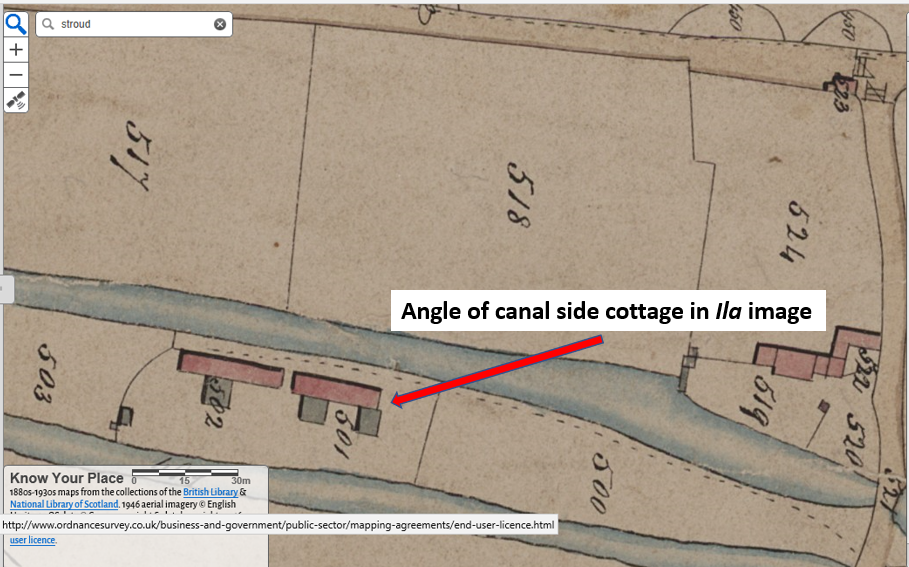Click the red annotation arrow
Viewport: 909px width, 567px height.
(497, 370)
